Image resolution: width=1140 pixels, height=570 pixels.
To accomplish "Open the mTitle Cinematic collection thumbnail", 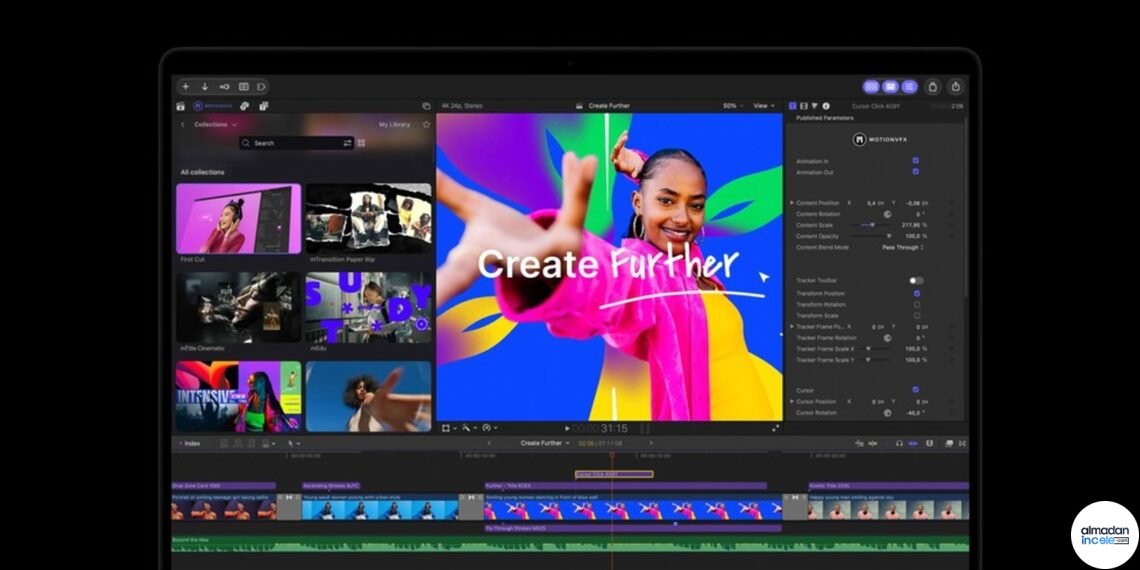I will click(x=238, y=308).
